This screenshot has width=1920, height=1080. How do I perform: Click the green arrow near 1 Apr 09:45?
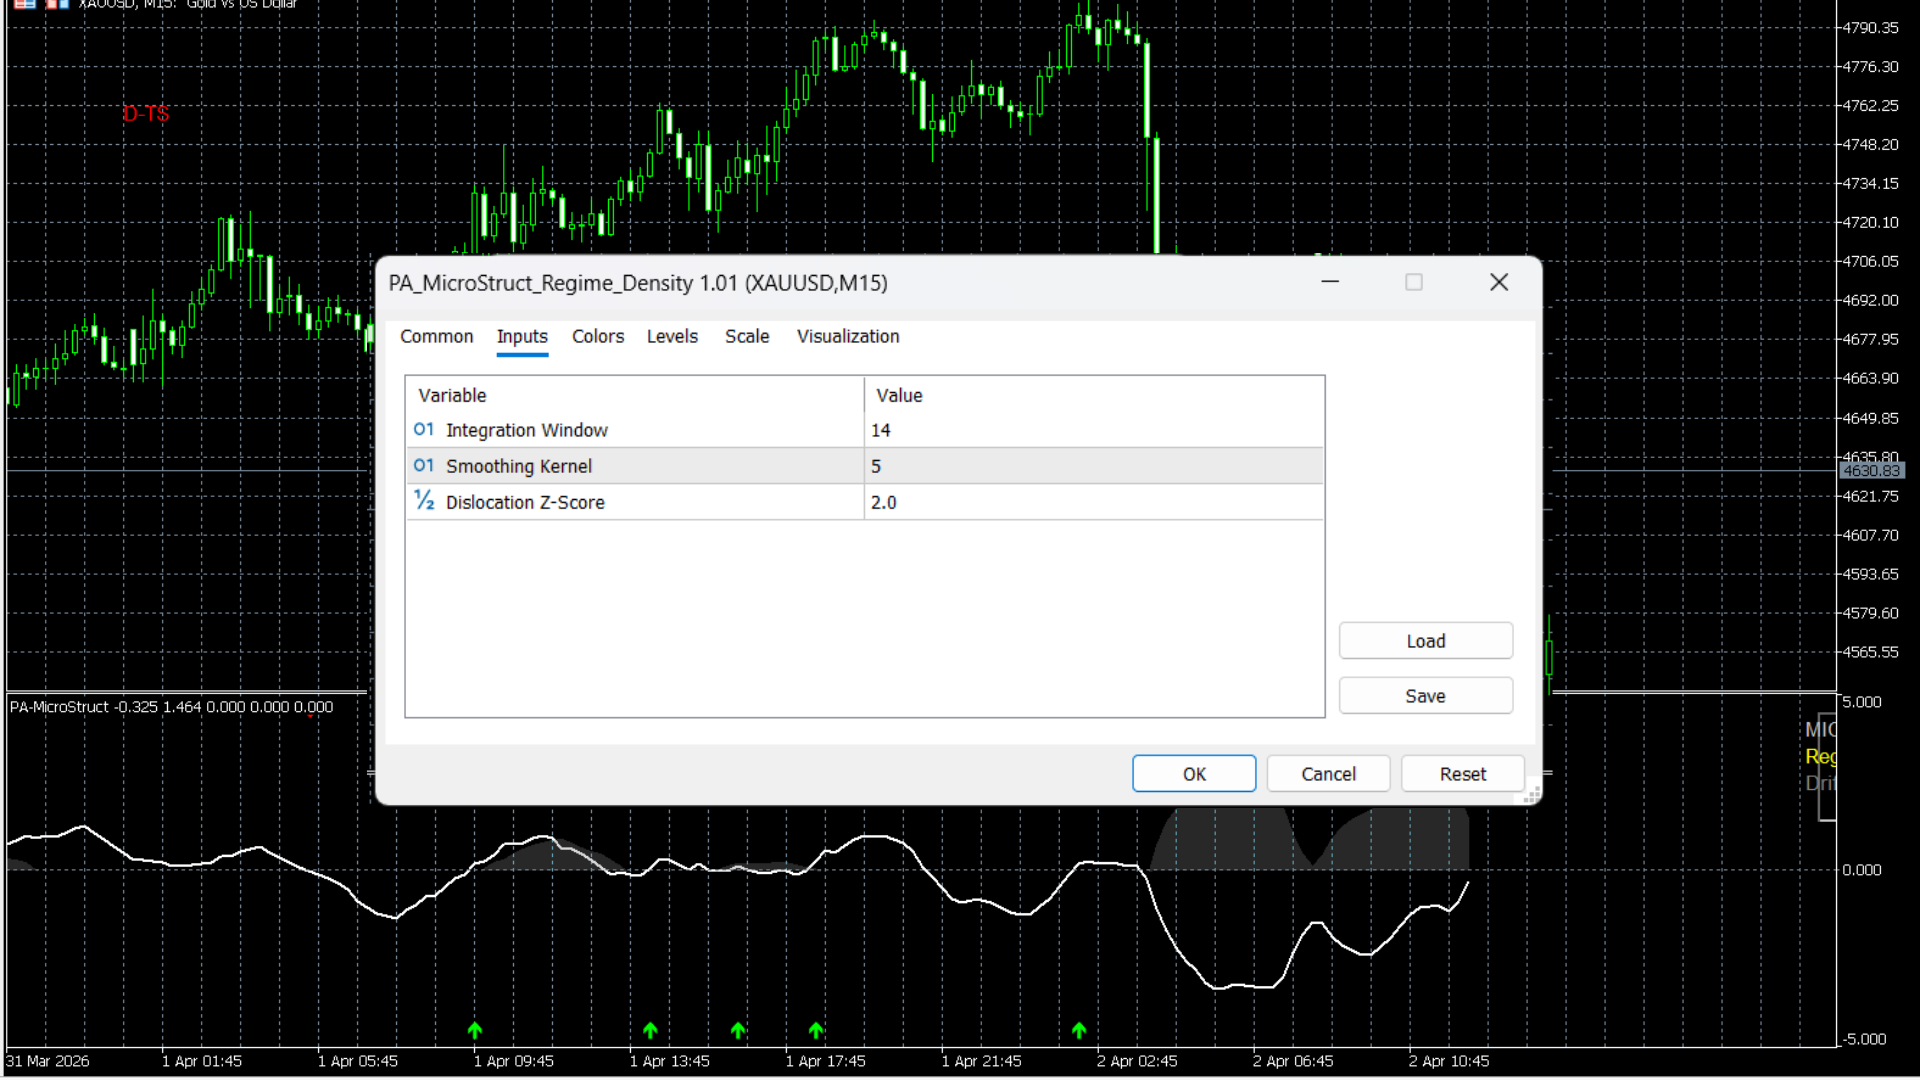[475, 1030]
